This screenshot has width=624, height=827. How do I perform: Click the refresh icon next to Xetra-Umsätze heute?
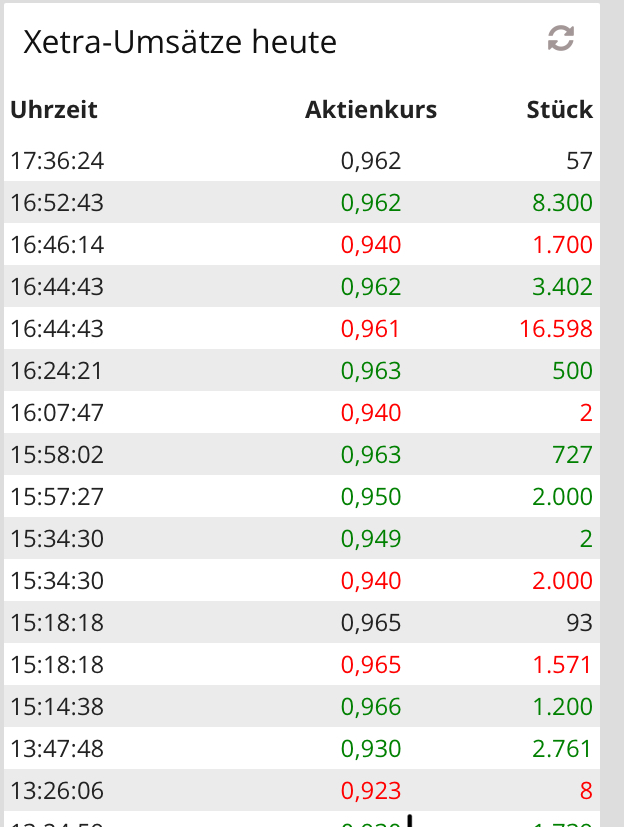click(561, 39)
